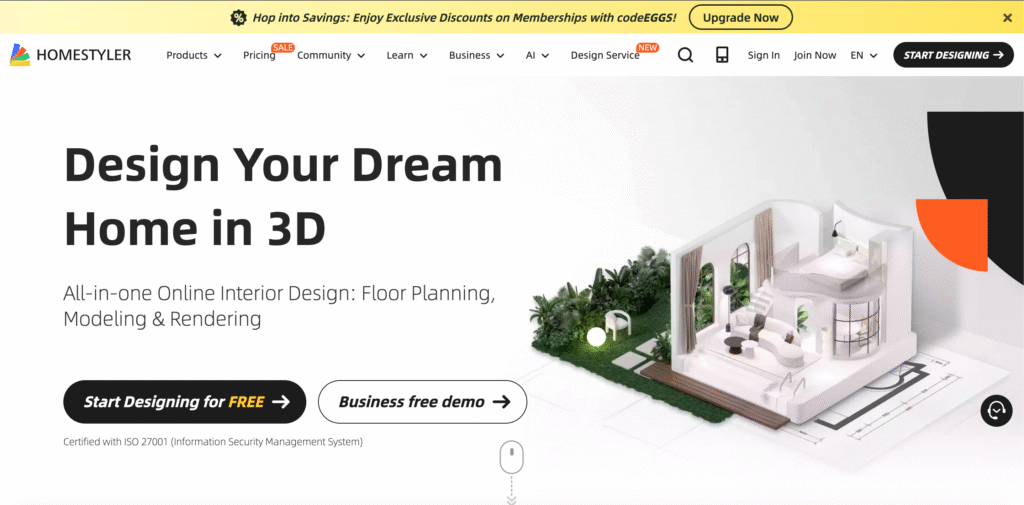The height and width of the screenshot is (505, 1024).
Task: Open the EN language selector
Action: tap(864, 56)
